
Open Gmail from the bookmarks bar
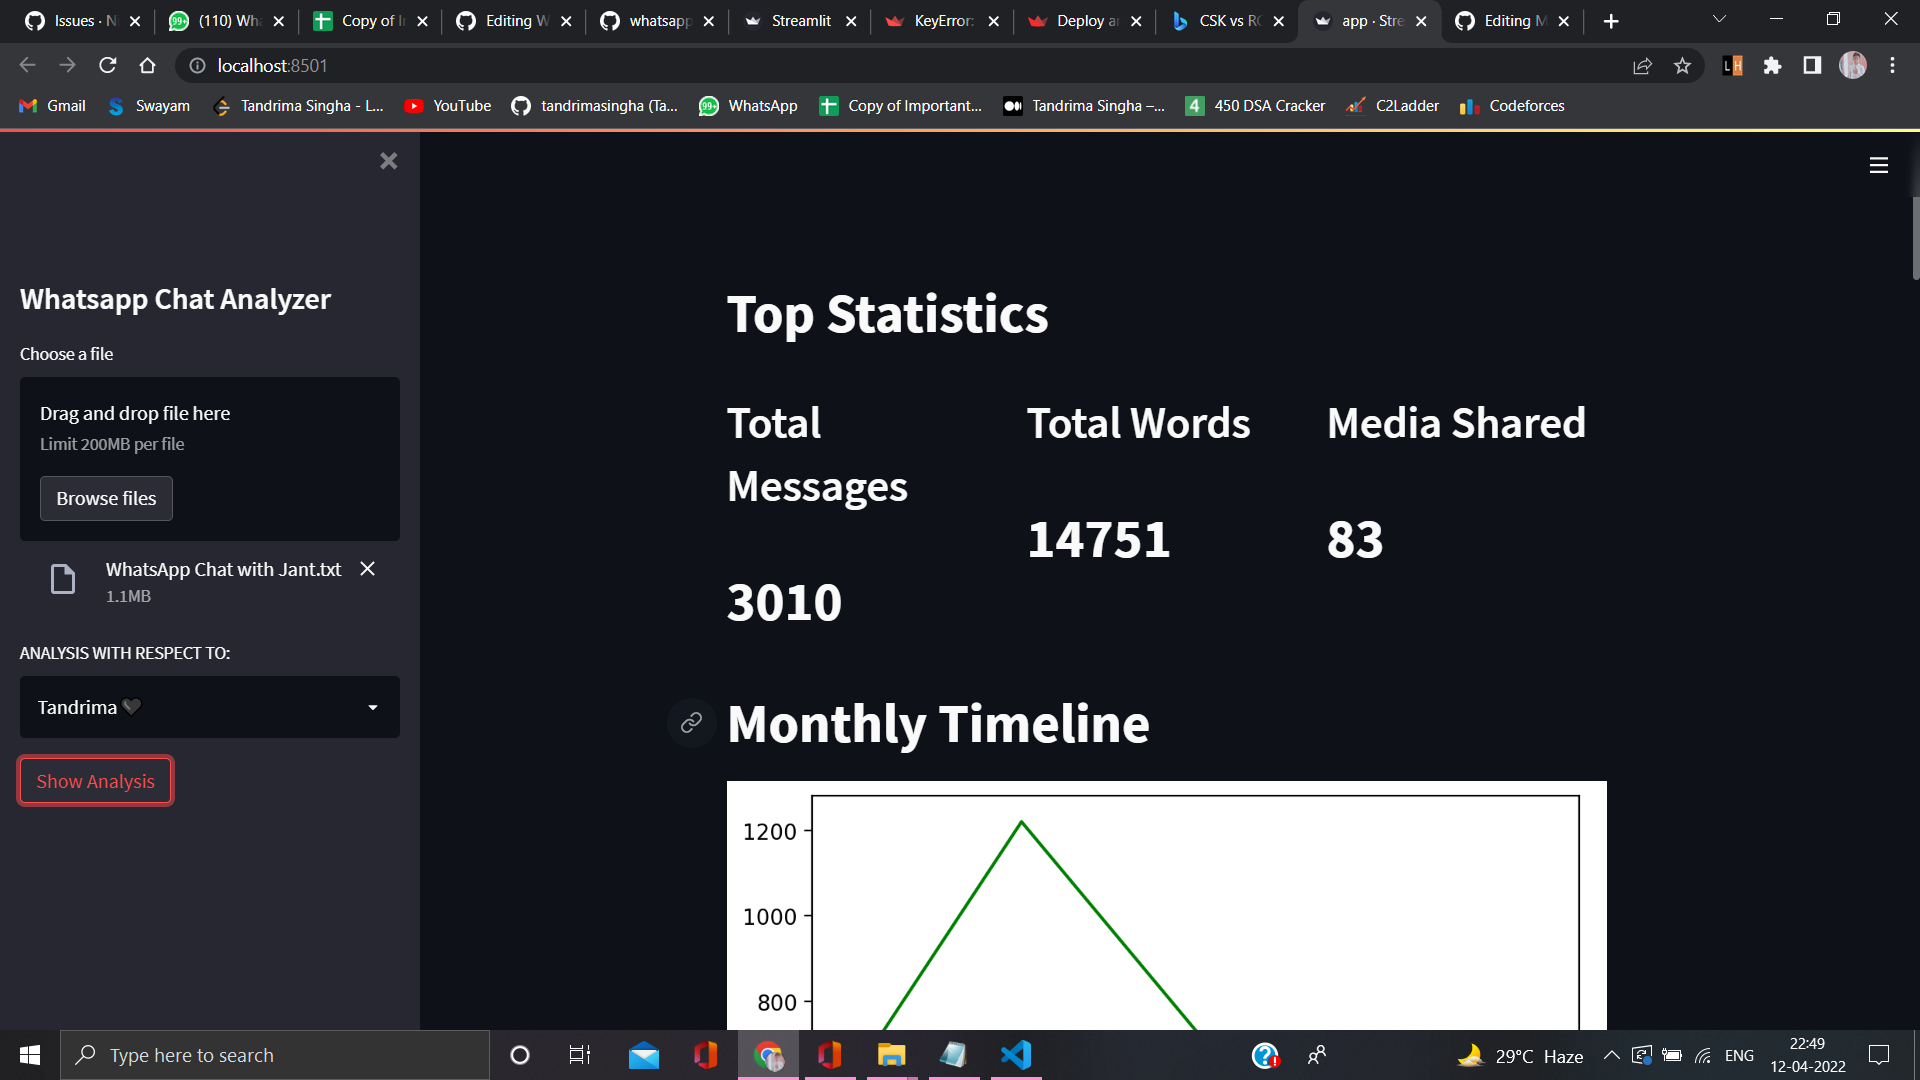click(x=51, y=105)
